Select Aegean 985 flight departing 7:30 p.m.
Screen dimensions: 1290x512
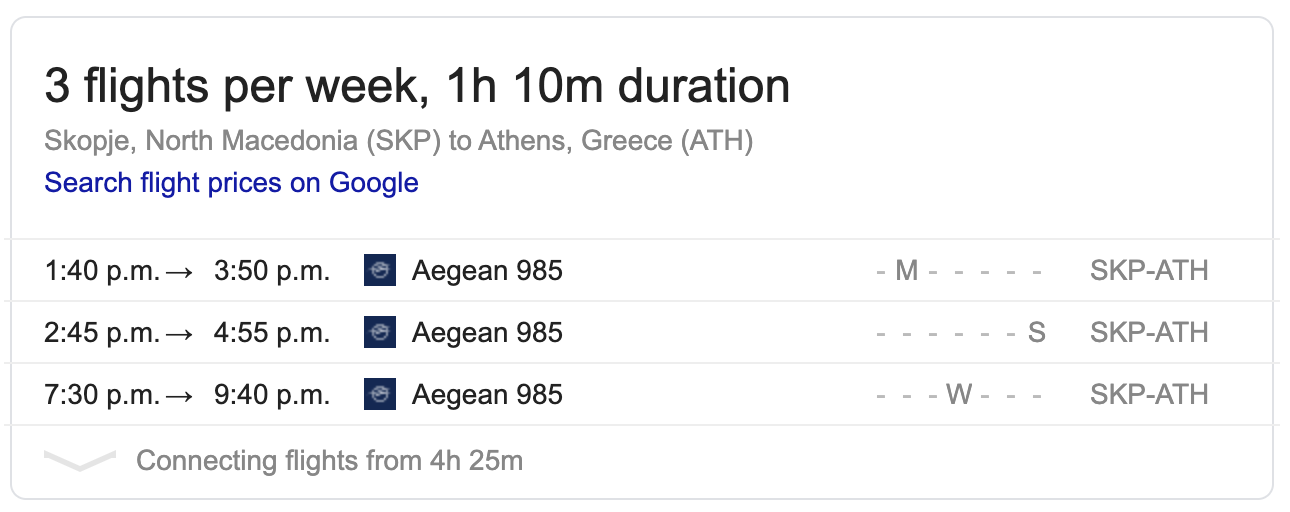(641, 394)
